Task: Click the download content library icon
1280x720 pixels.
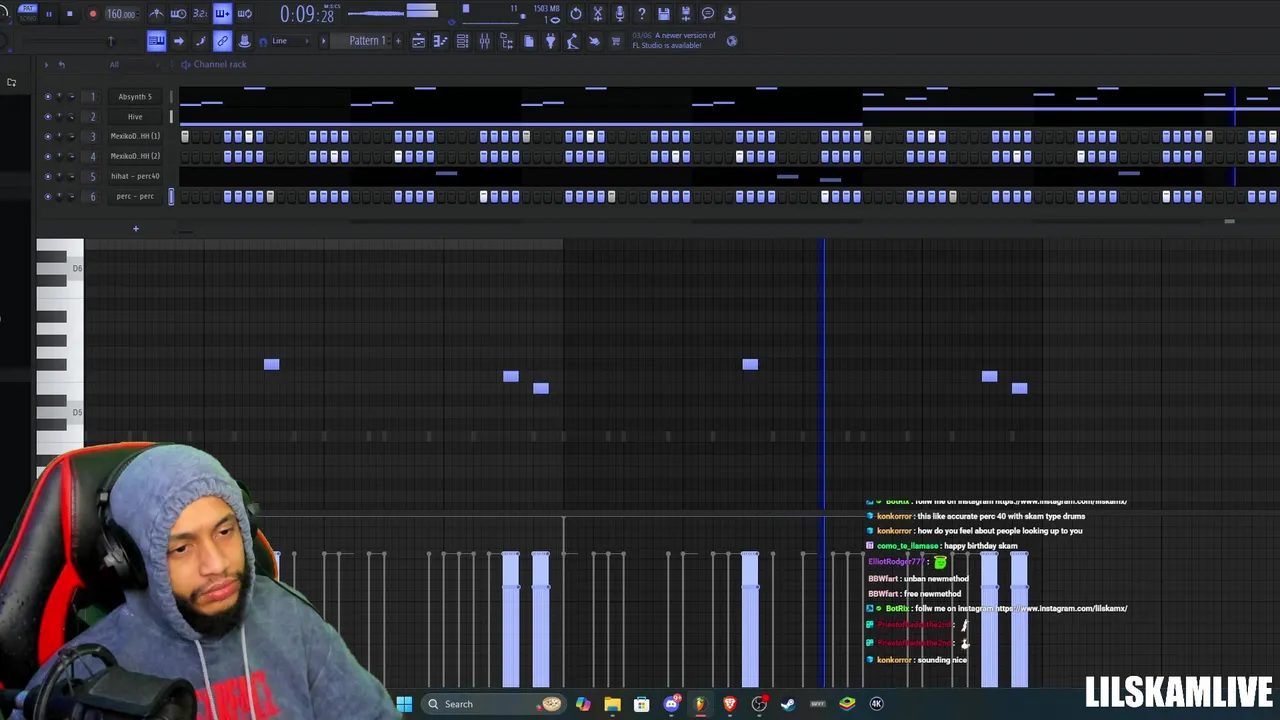Action: click(x=730, y=14)
